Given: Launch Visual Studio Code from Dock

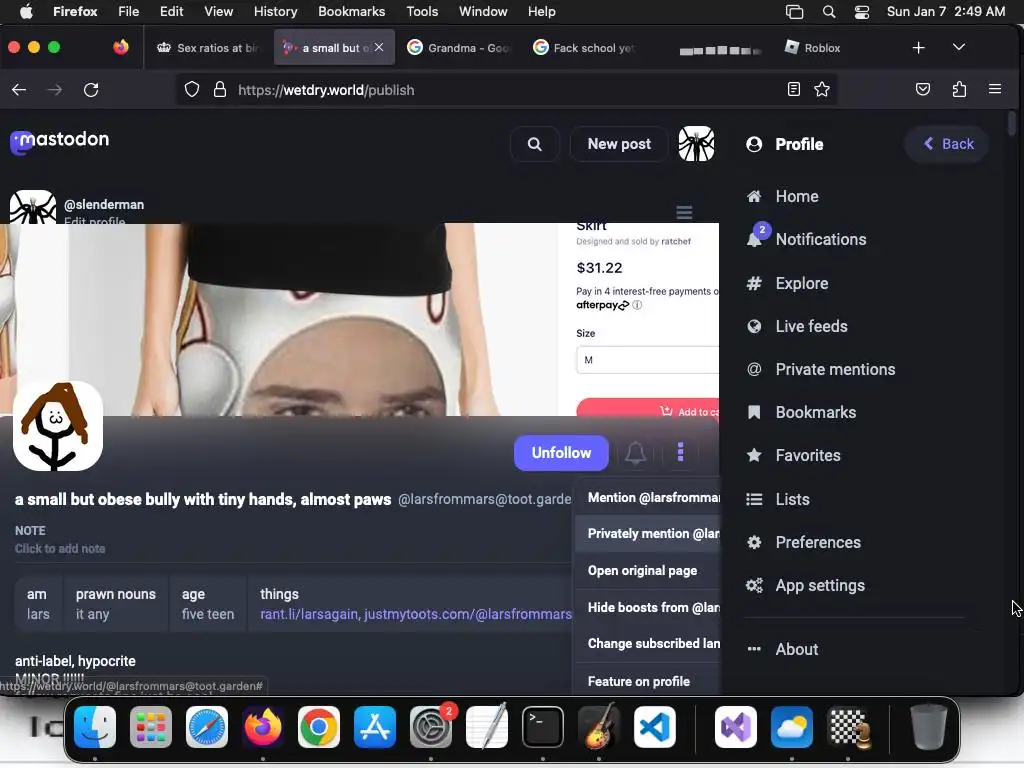Looking at the screenshot, I should (x=654, y=727).
